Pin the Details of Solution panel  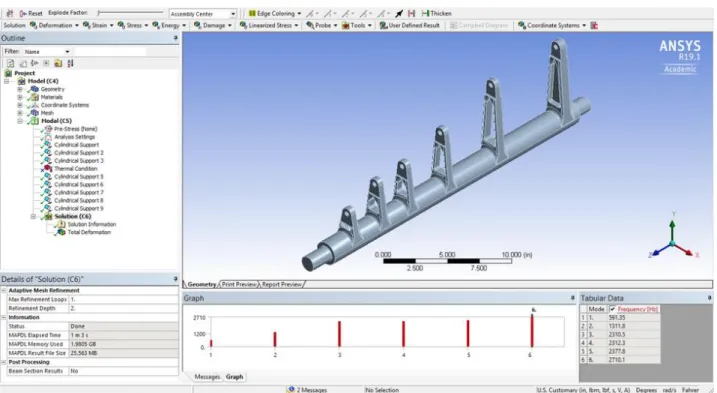pos(176,279)
